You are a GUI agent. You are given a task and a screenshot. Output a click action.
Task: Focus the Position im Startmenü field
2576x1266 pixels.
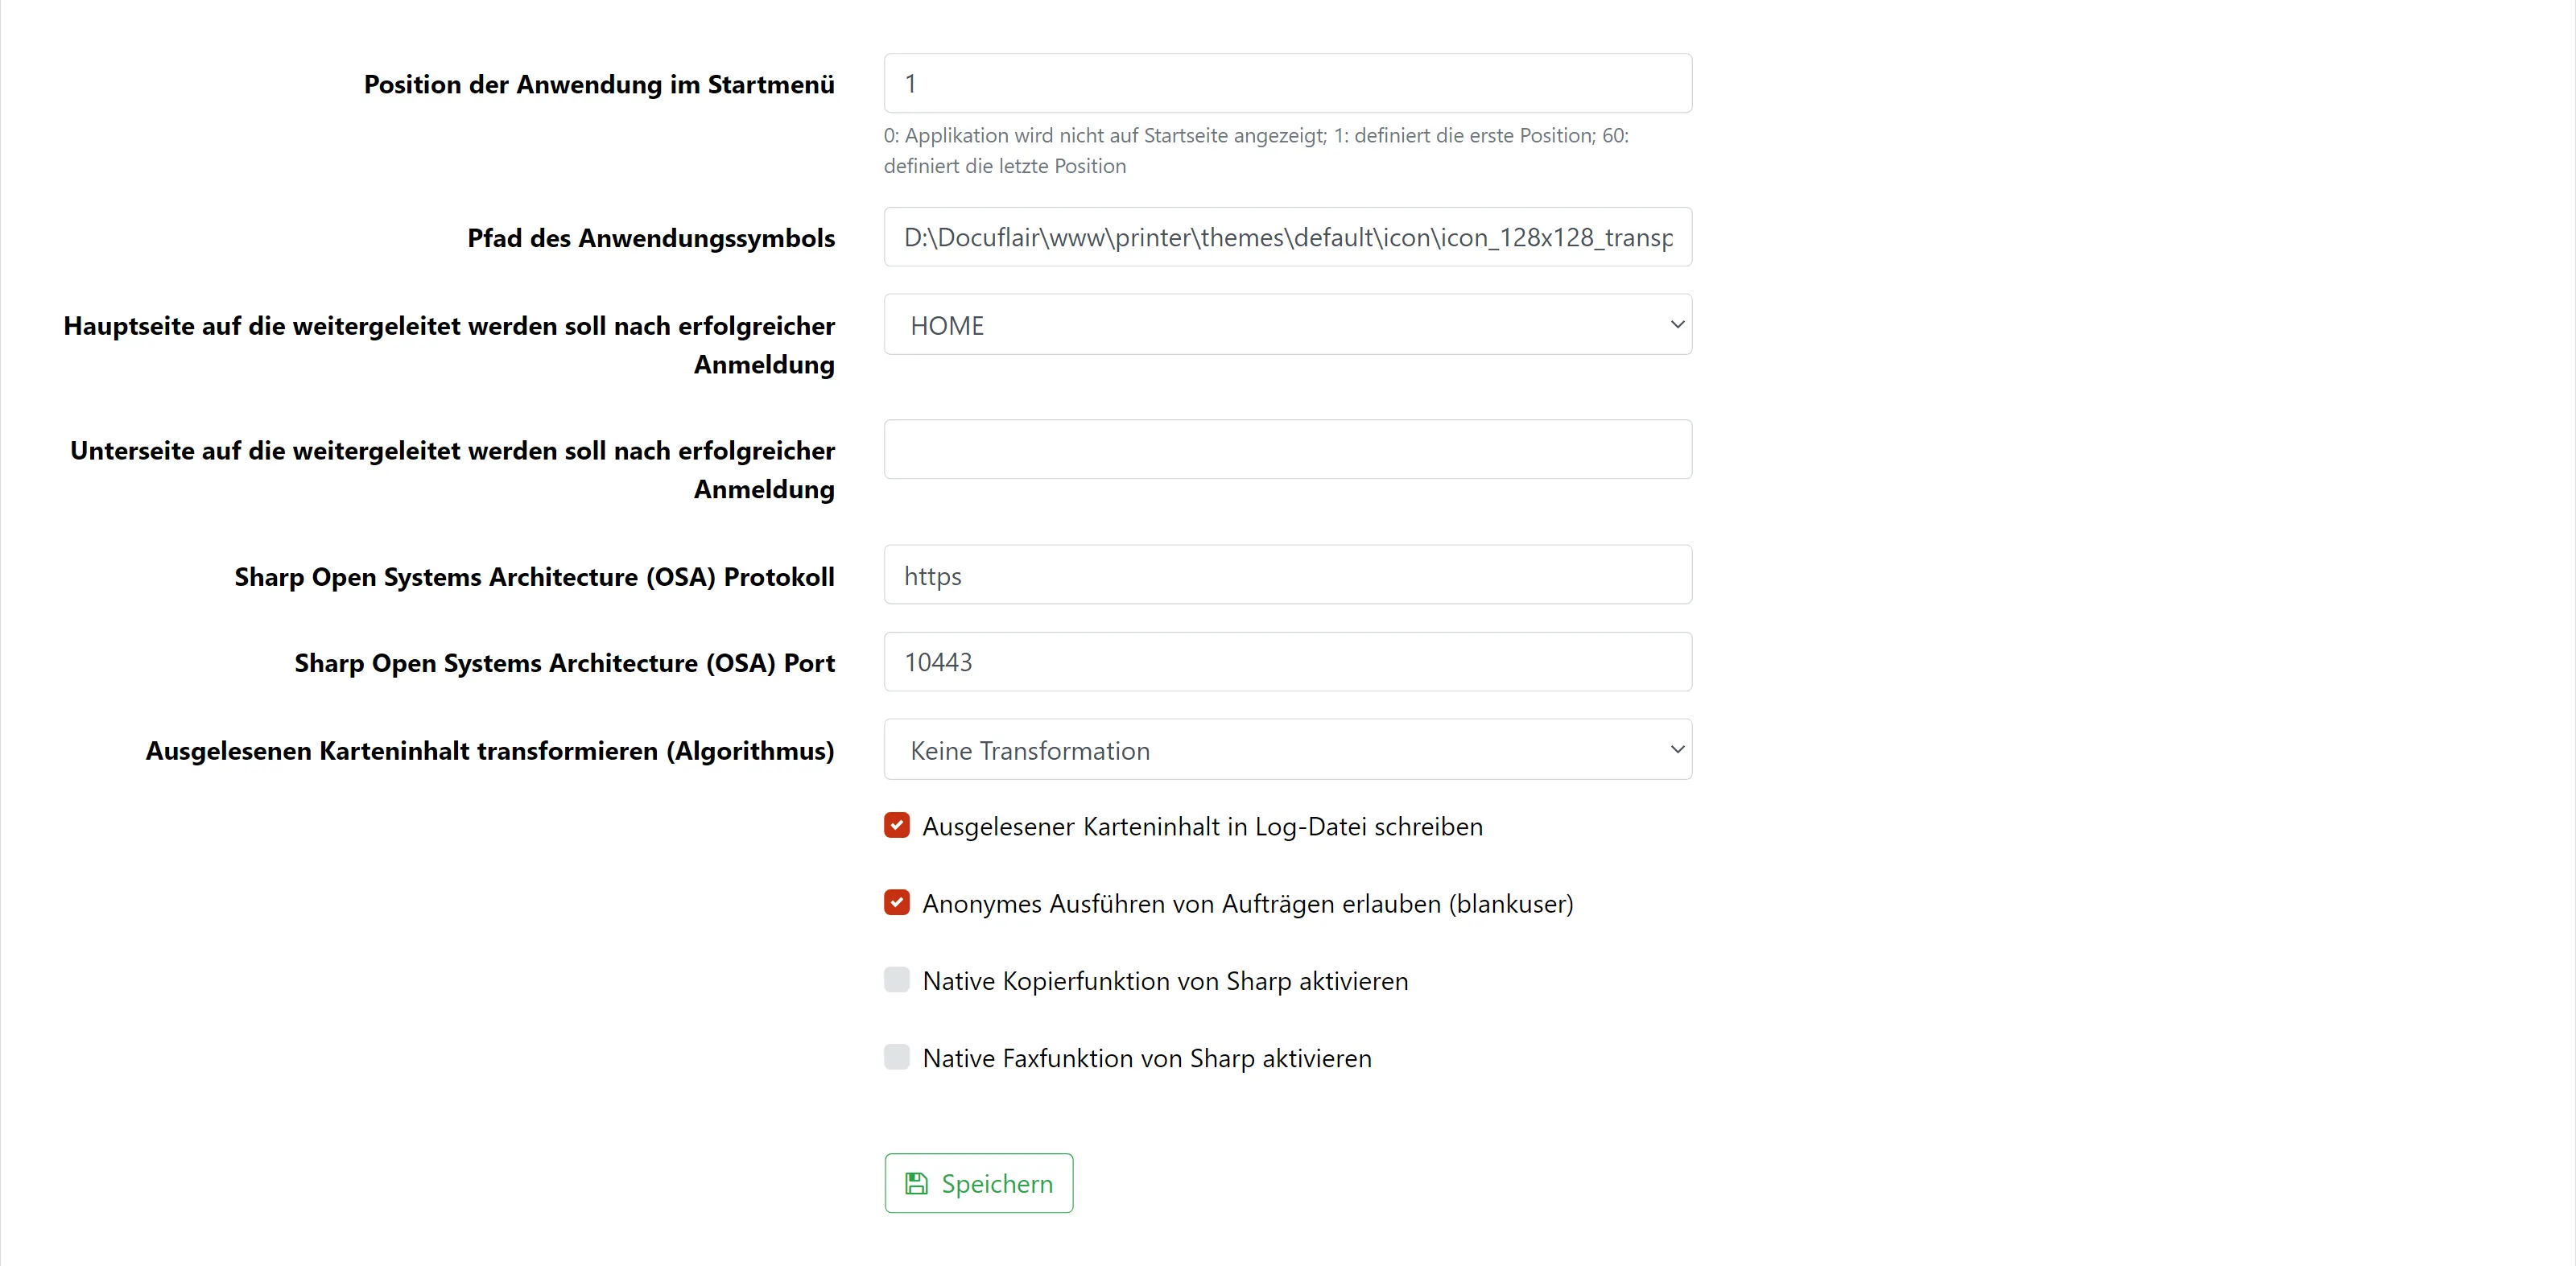click(x=1286, y=84)
